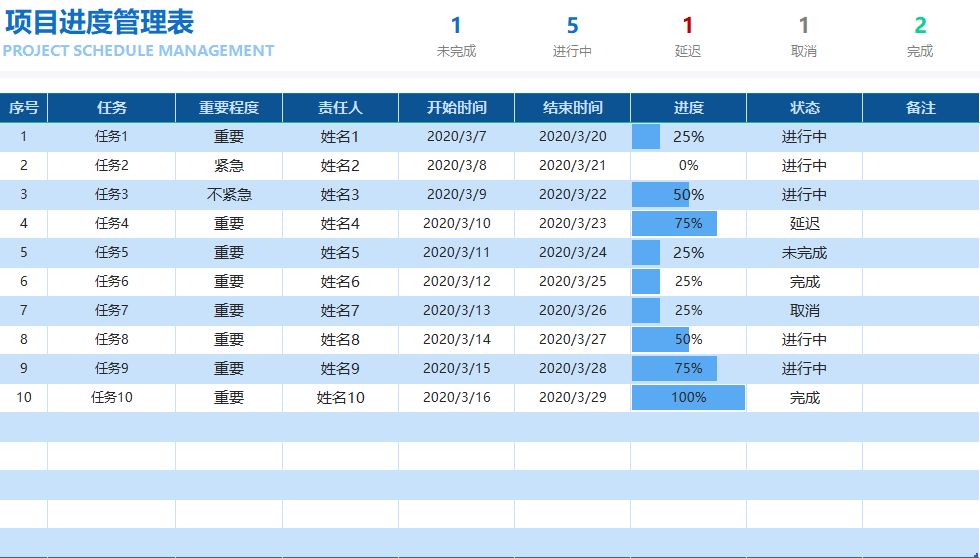980x558 pixels.
Task: Click the 取消 status cell for 任务7
Action: [x=804, y=311]
